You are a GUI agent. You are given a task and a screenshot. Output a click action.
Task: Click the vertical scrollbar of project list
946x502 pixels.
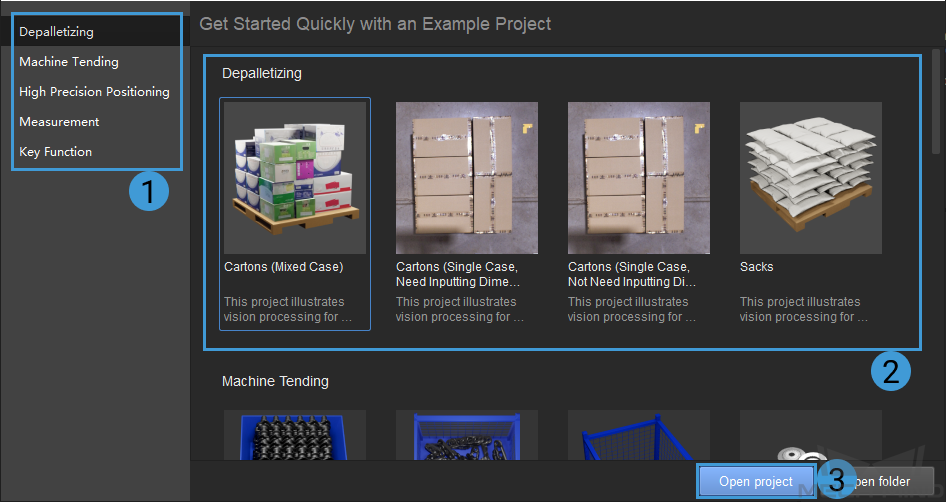coord(936,103)
